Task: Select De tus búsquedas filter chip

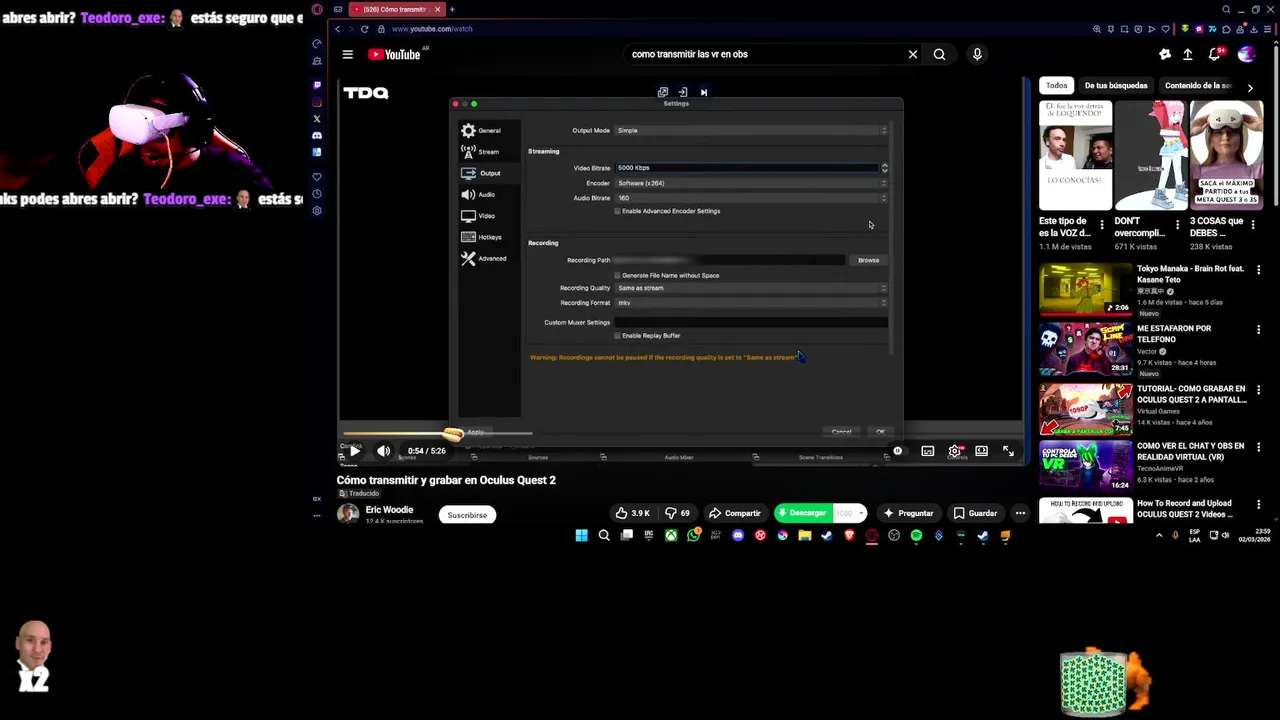Action: point(1116,86)
